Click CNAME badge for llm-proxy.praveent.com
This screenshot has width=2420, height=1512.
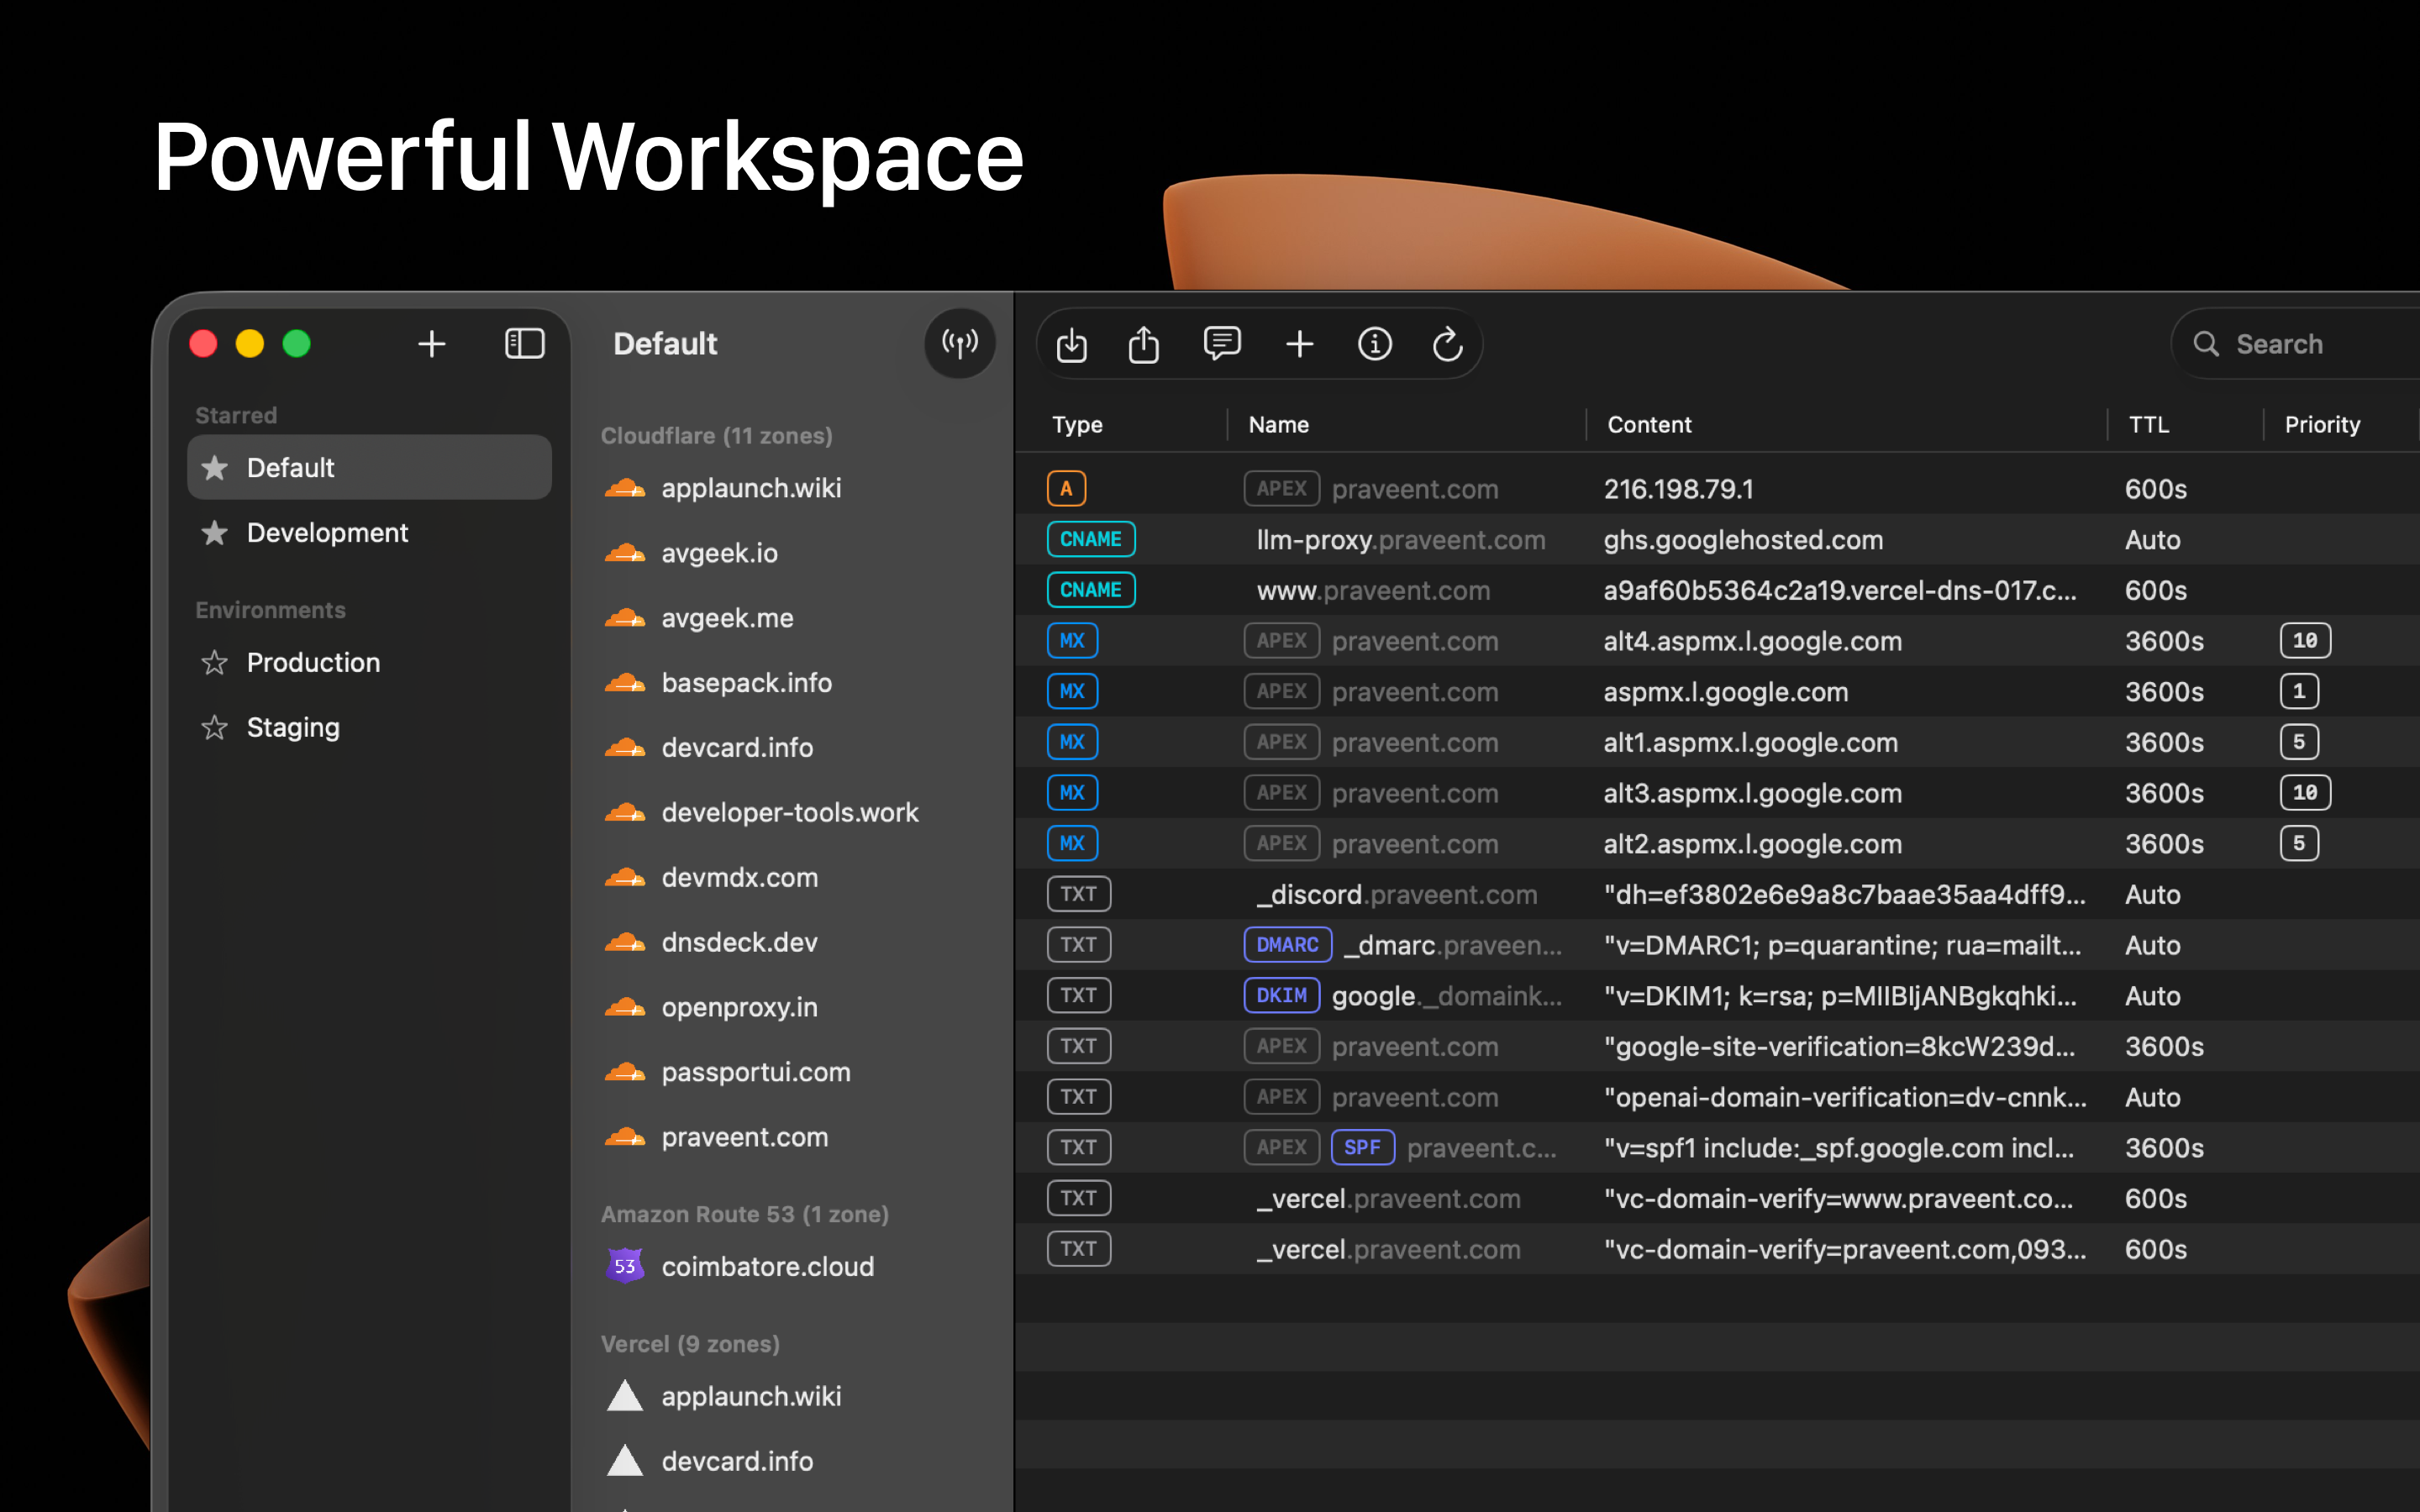[1090, 539]
